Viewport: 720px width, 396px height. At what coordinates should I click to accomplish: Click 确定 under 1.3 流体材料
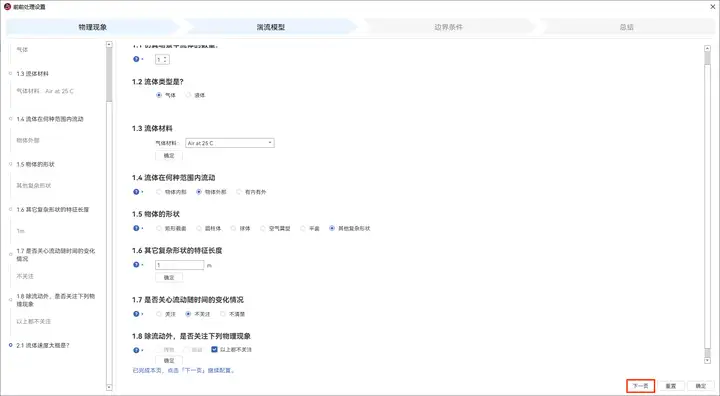coord(169,156)
